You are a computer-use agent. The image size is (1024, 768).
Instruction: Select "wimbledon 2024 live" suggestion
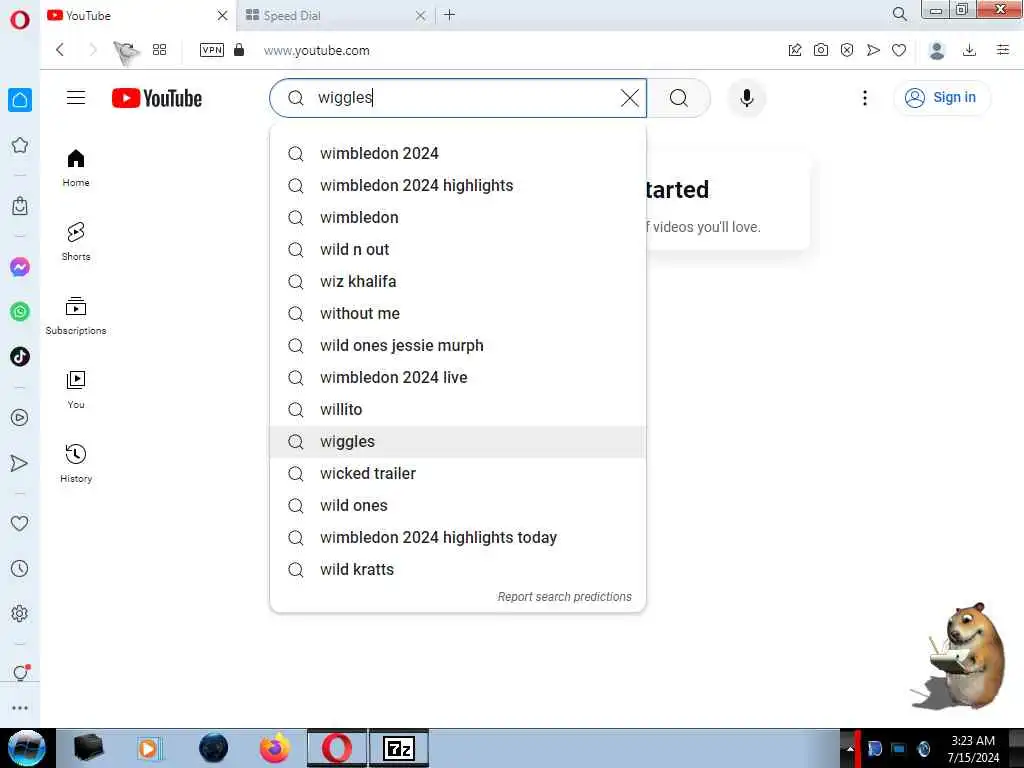pyautogui.click(x=457, y=377)
